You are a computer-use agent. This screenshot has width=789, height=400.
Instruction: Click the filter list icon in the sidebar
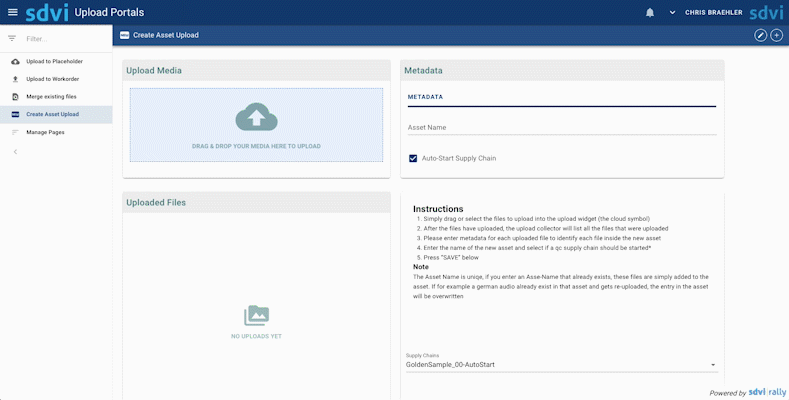tap(12, 38)
